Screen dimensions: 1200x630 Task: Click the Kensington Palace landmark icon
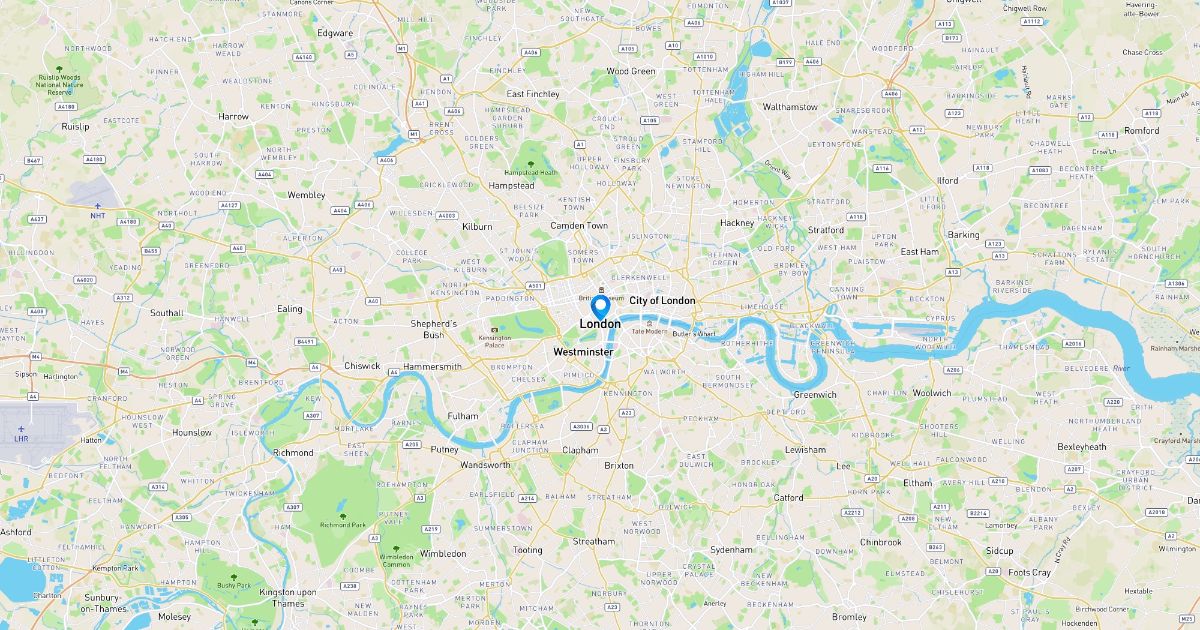[x=493, y=330]
